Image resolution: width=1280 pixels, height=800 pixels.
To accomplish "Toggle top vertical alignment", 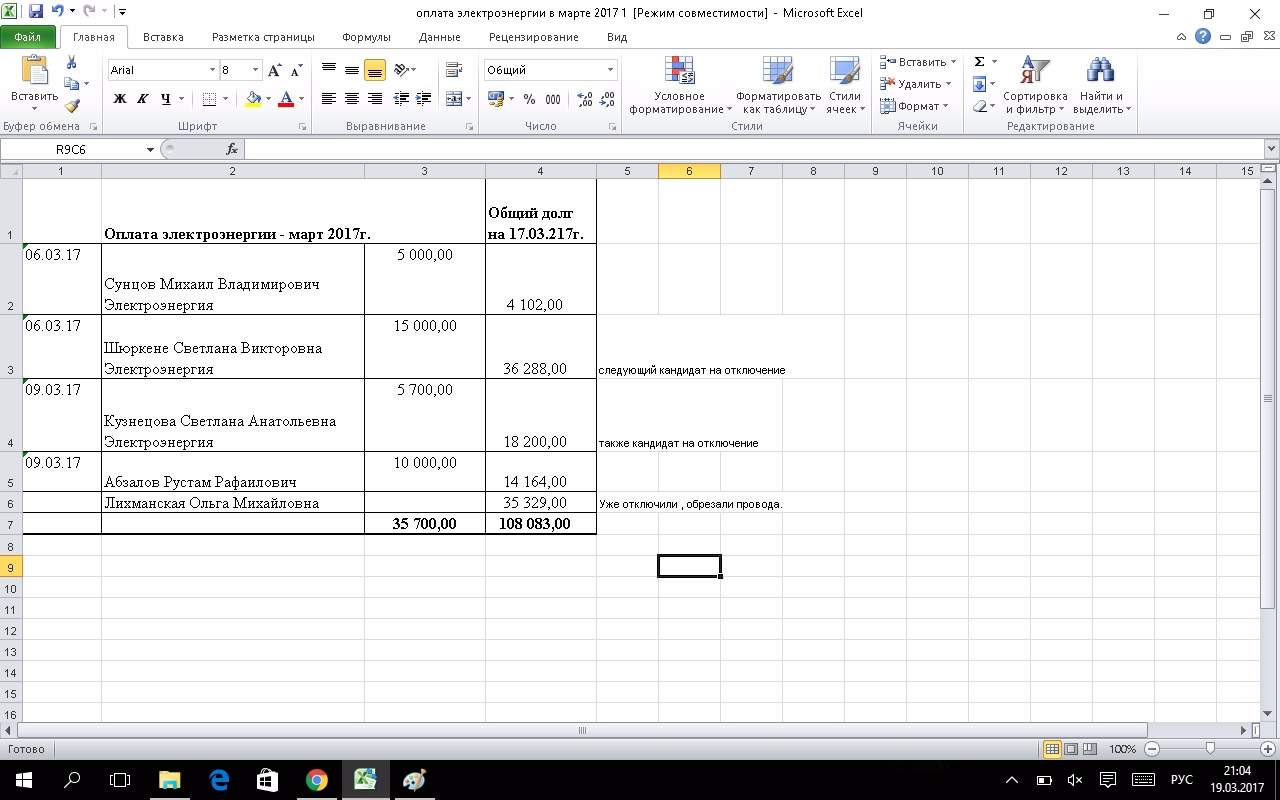I will [x=329, y=70].
